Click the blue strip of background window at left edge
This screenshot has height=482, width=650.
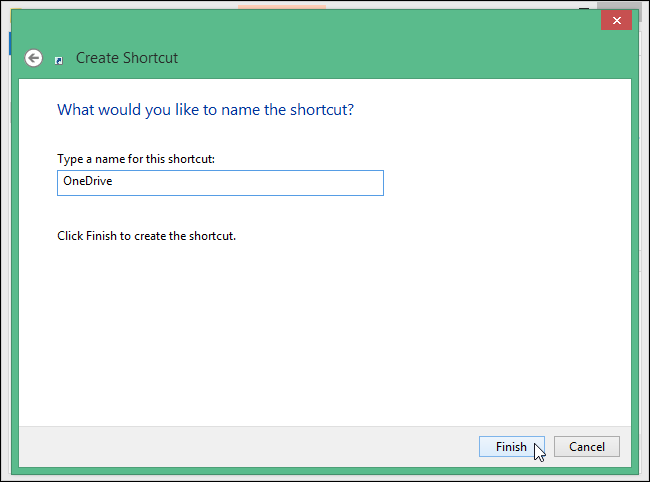point(10,44)
